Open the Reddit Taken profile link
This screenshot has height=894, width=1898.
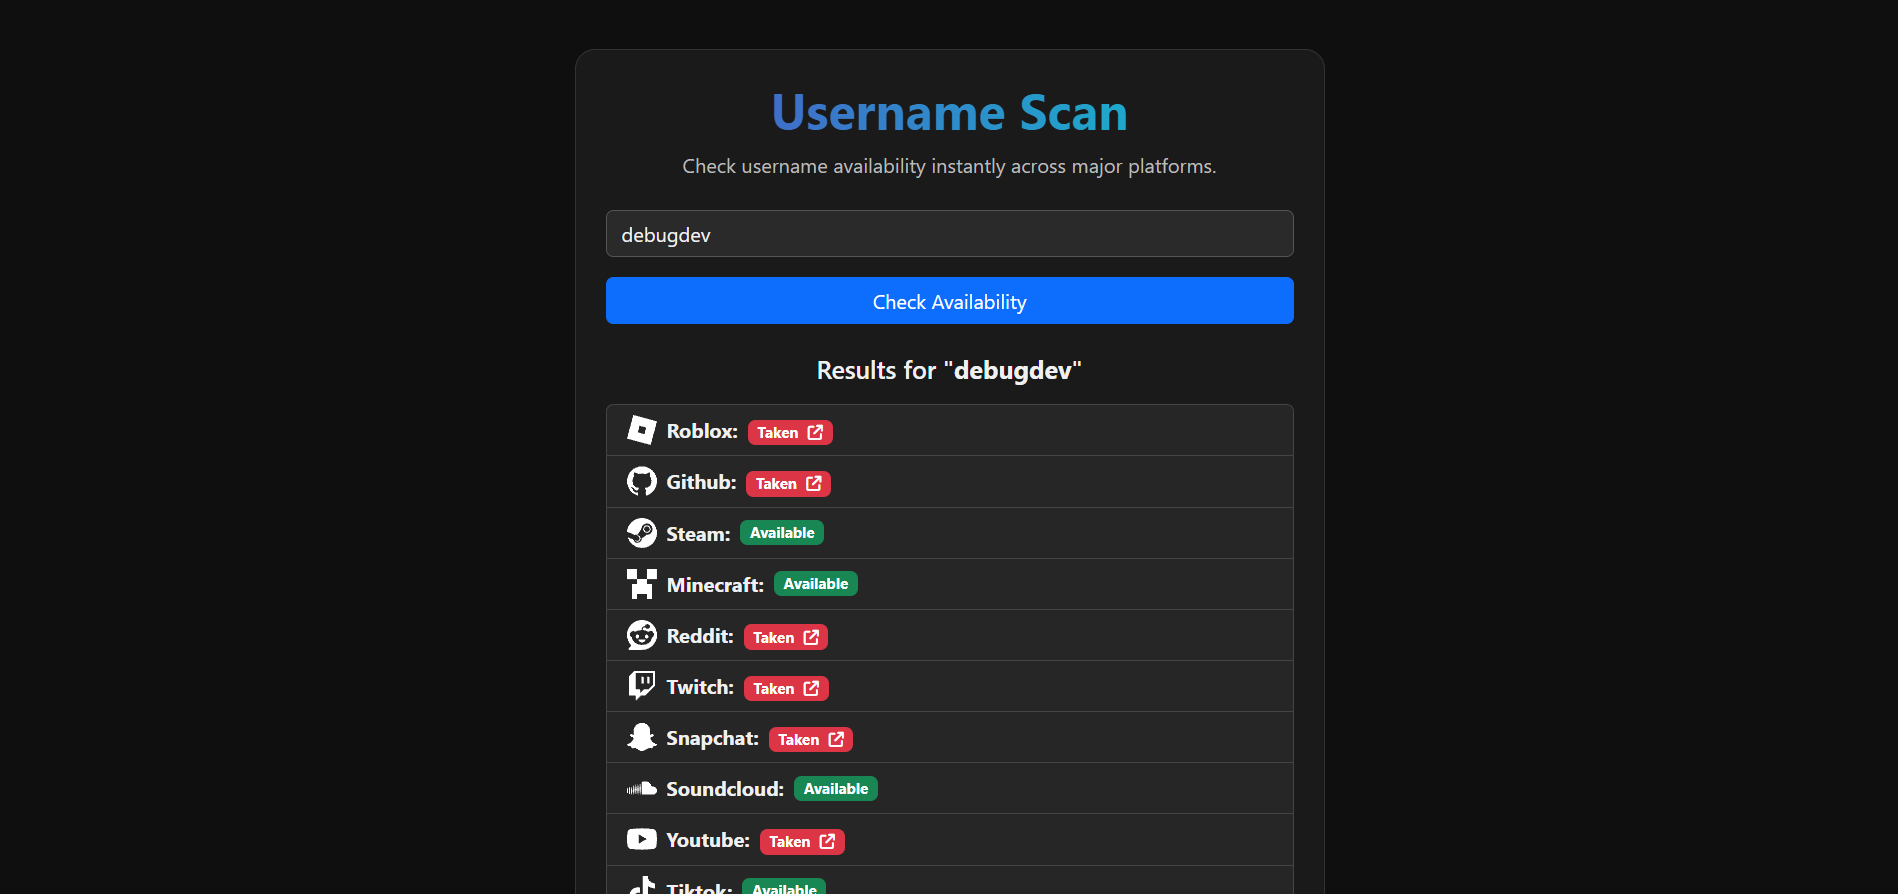pos(786,638)
